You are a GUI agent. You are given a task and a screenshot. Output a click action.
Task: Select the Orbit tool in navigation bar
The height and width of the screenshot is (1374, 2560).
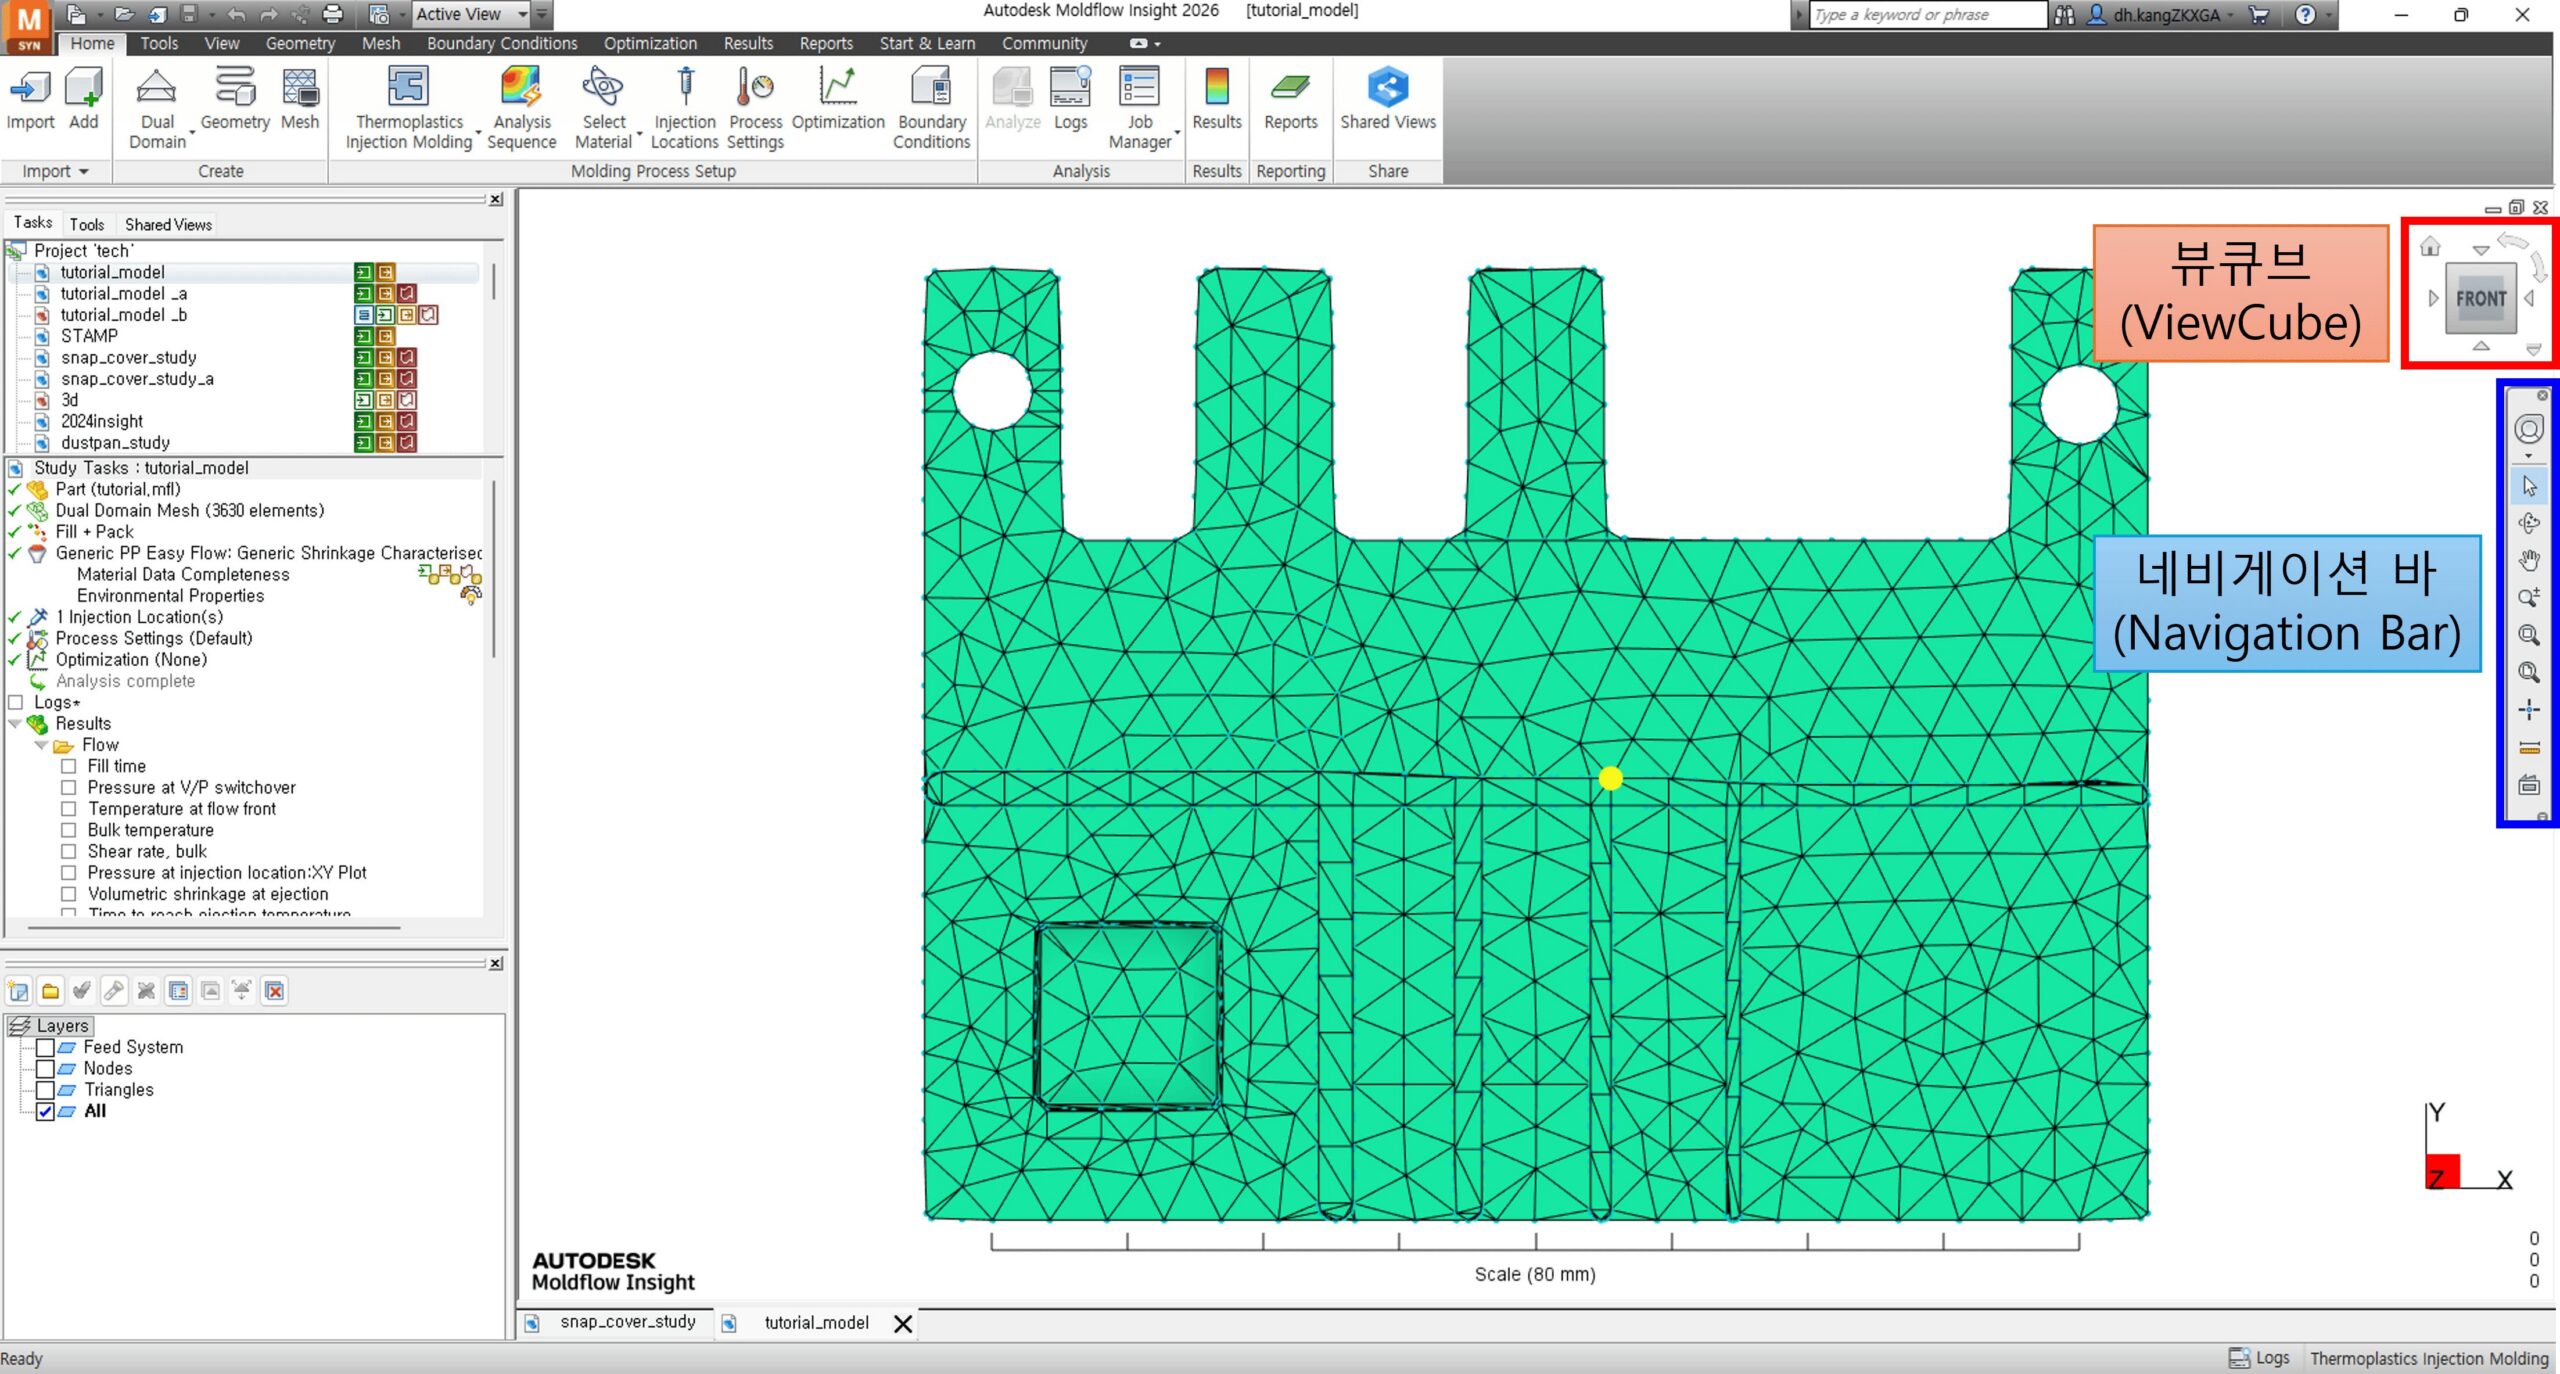2529,523
